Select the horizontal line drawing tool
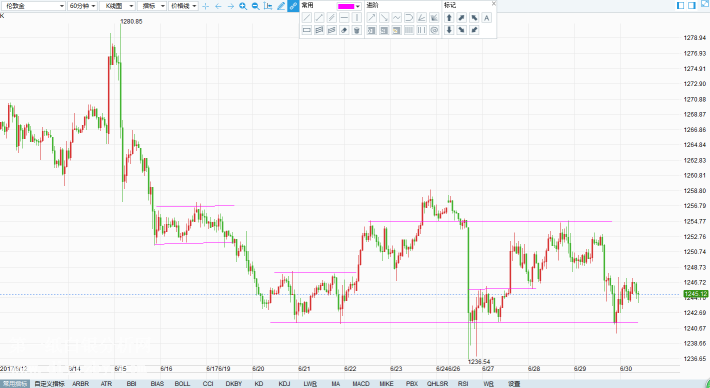The width and height of the screenshot is (710, 388). pos(344,18)
